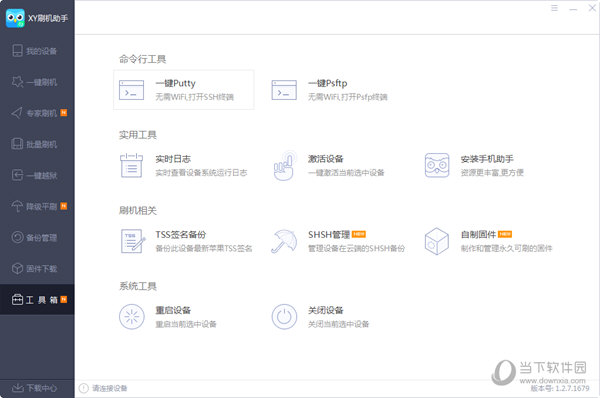The width and height of the screenshot is (600, 398).
Task: Click the 关闭设备 power icon
Action: coord(284,317)
